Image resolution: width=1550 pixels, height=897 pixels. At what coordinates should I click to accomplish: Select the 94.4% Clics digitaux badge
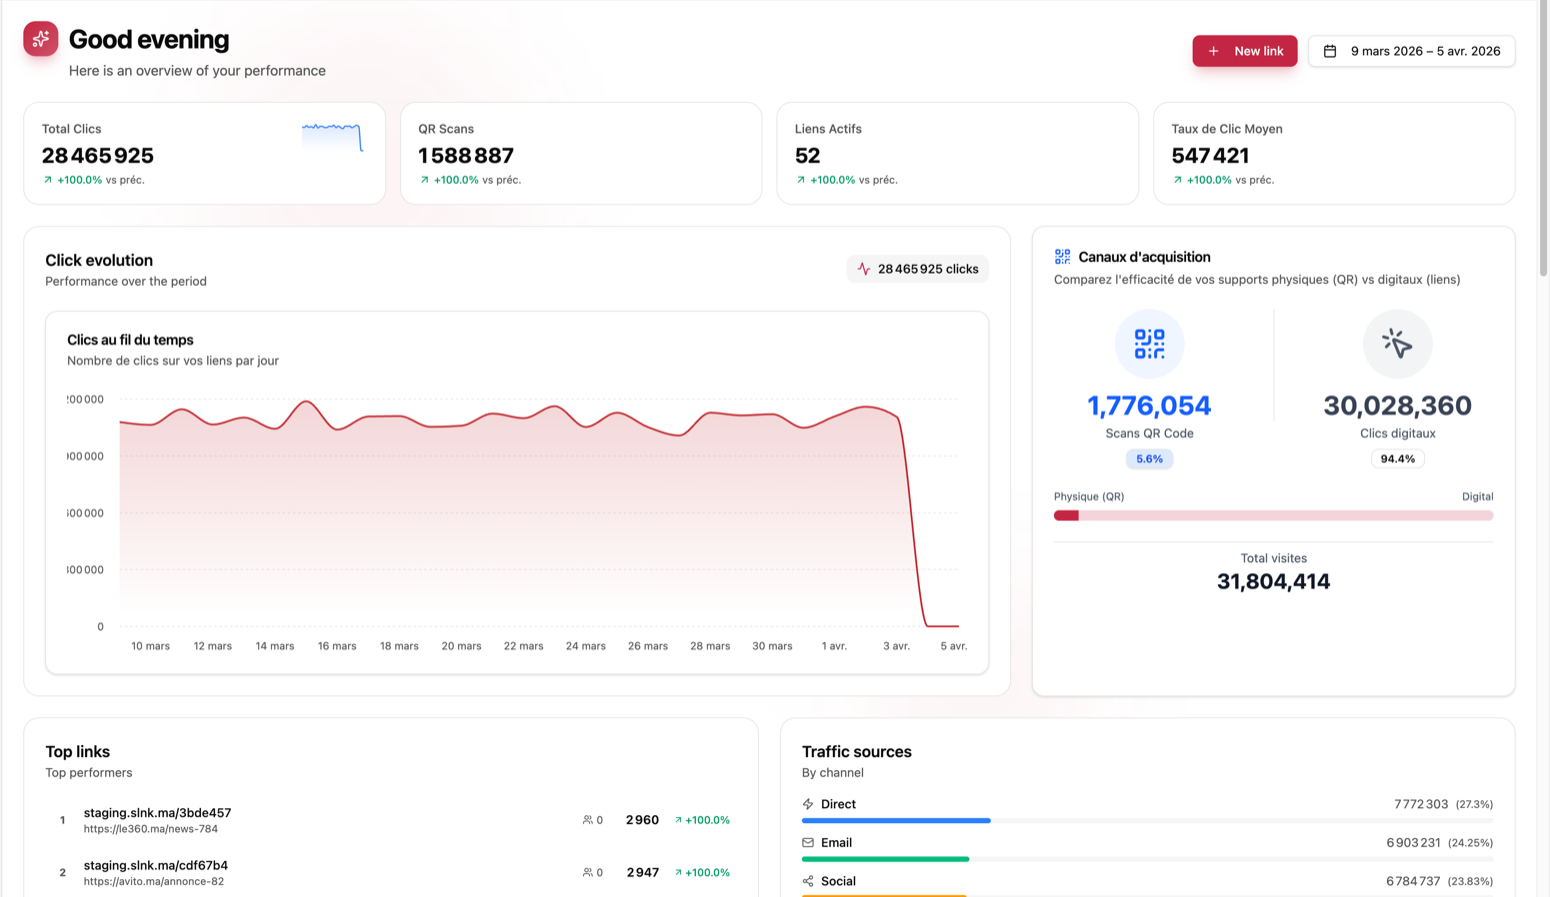coord(1397,458)
